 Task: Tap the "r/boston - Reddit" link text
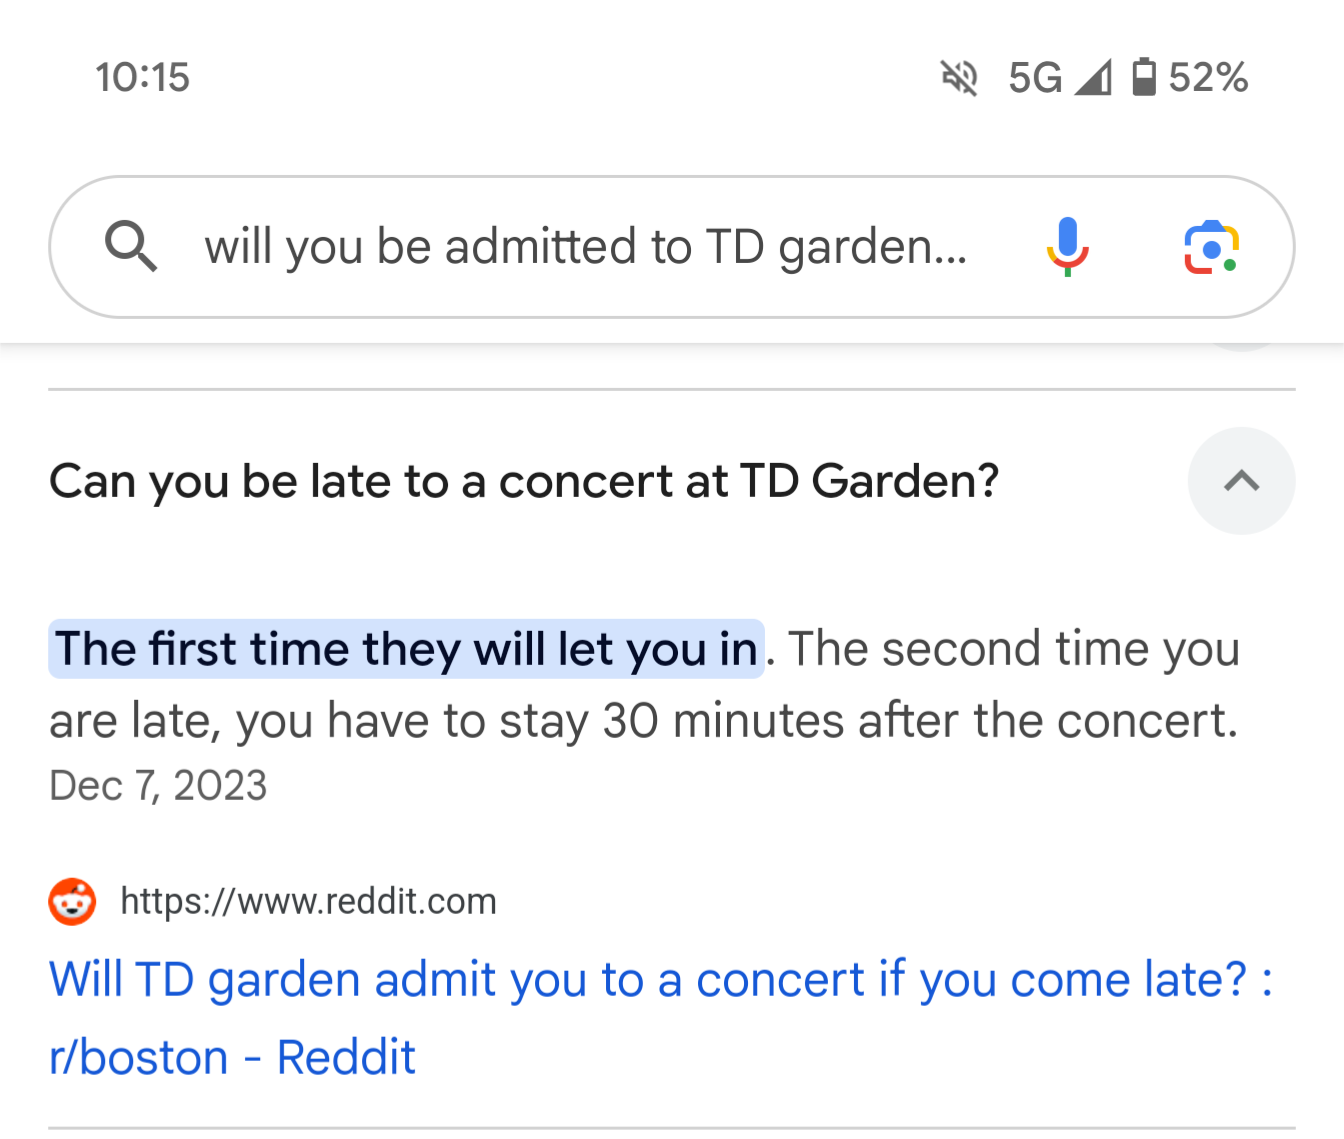(232, 1057)
